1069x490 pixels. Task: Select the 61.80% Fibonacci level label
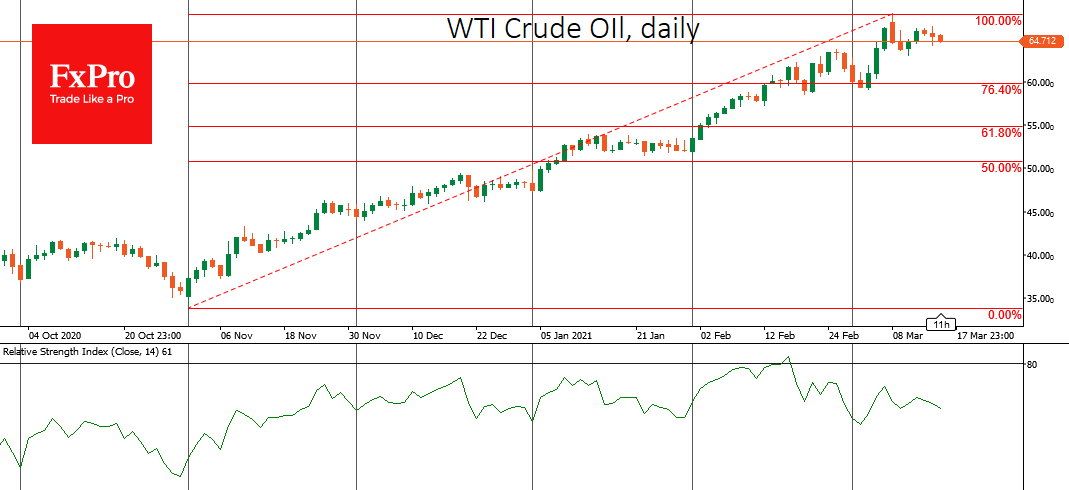point(1000,132)
